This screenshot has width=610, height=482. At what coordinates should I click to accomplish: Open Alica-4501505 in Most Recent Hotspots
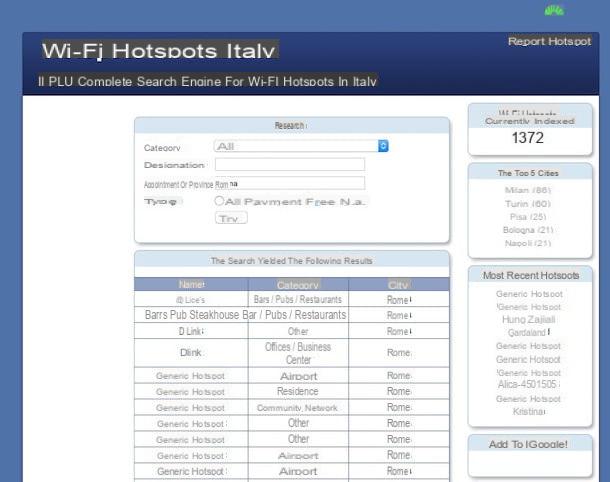(528, 384)
